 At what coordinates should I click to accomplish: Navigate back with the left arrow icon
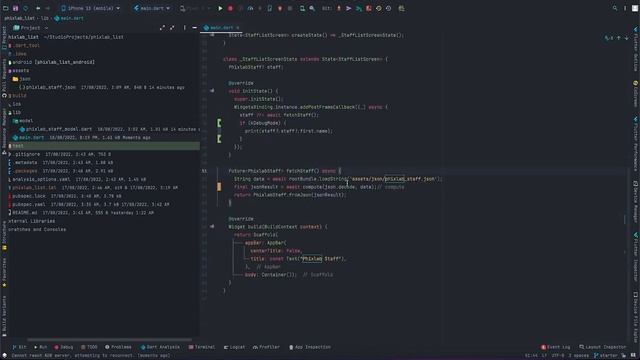point(38,8)
